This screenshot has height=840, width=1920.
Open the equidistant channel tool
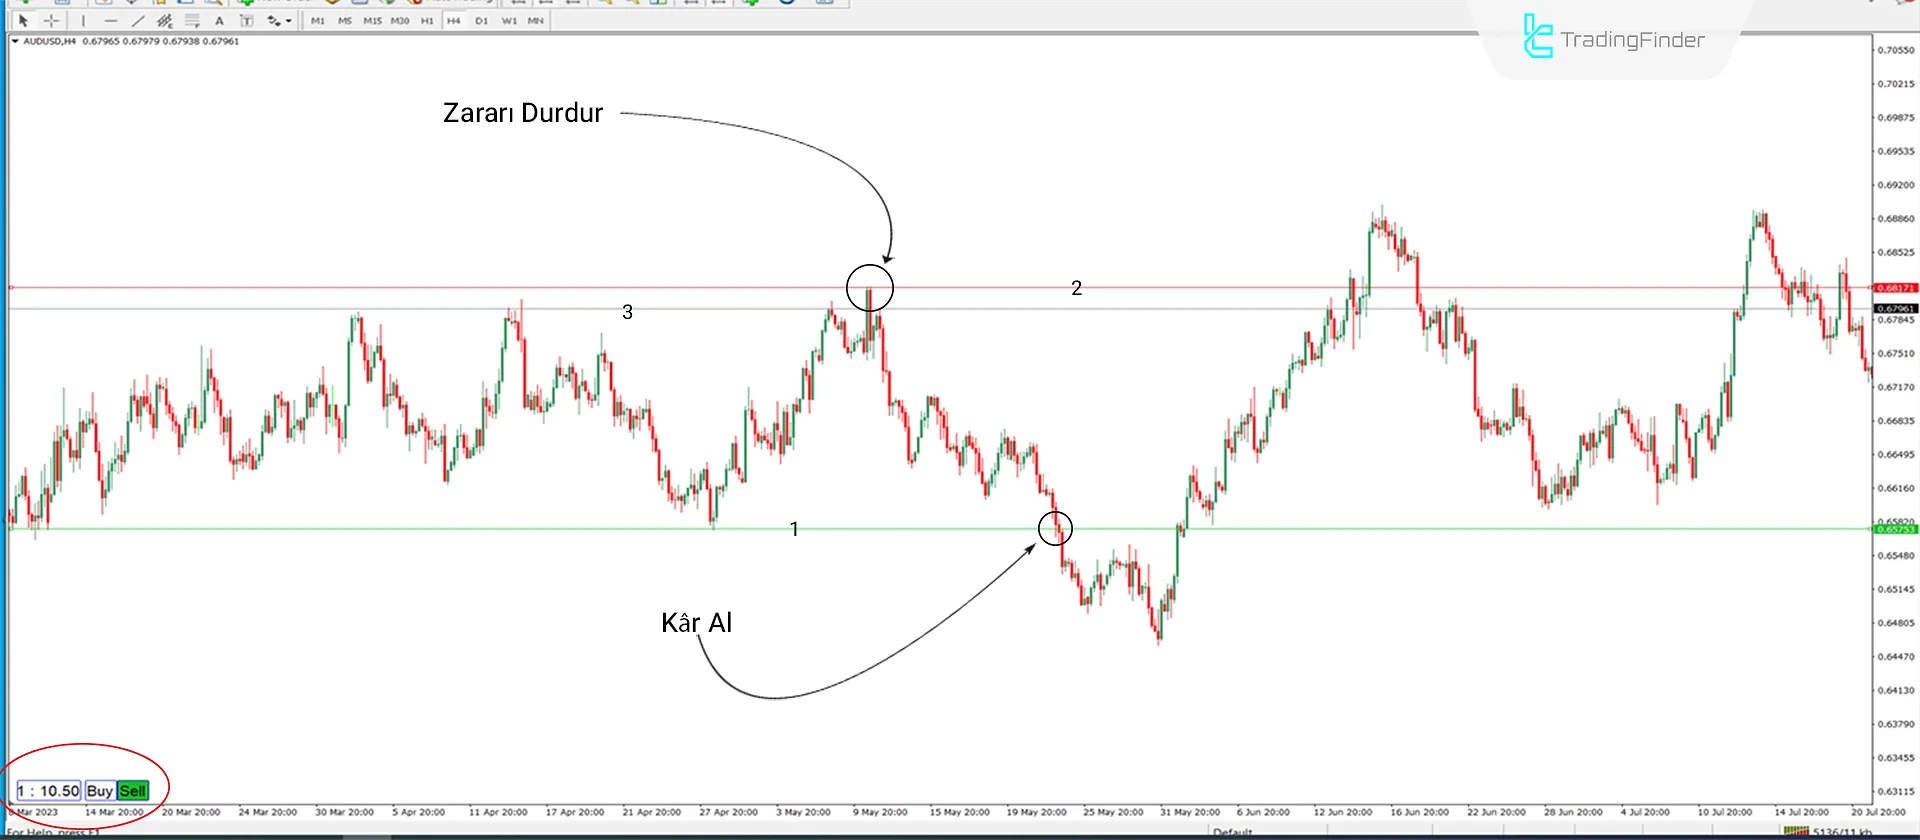click(x=165, y=21)
